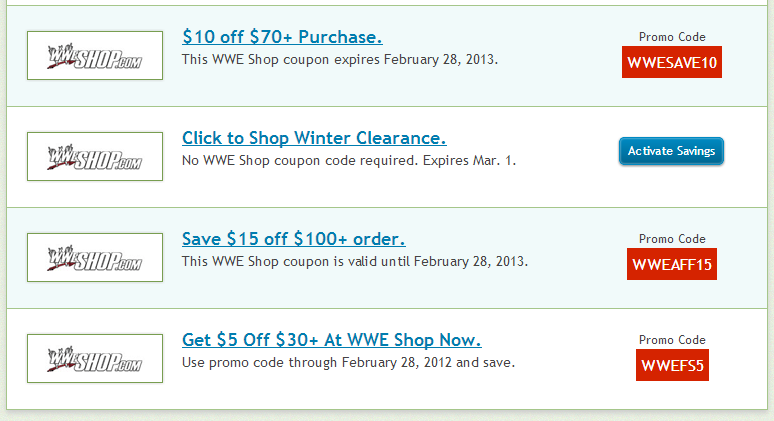Open the "$10 off $70+ Purchase" link
The image size is (774, 421).
pyautogui.click(x=282, y=37)
